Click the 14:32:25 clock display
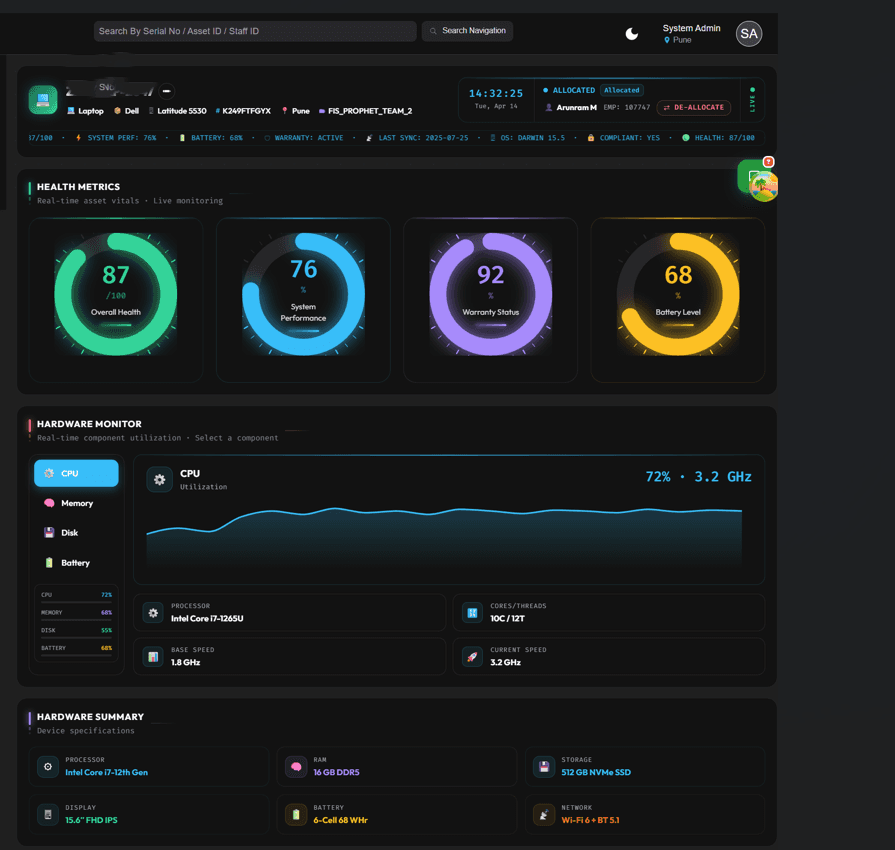The image size is (895, 850). [x=496, y=93]
